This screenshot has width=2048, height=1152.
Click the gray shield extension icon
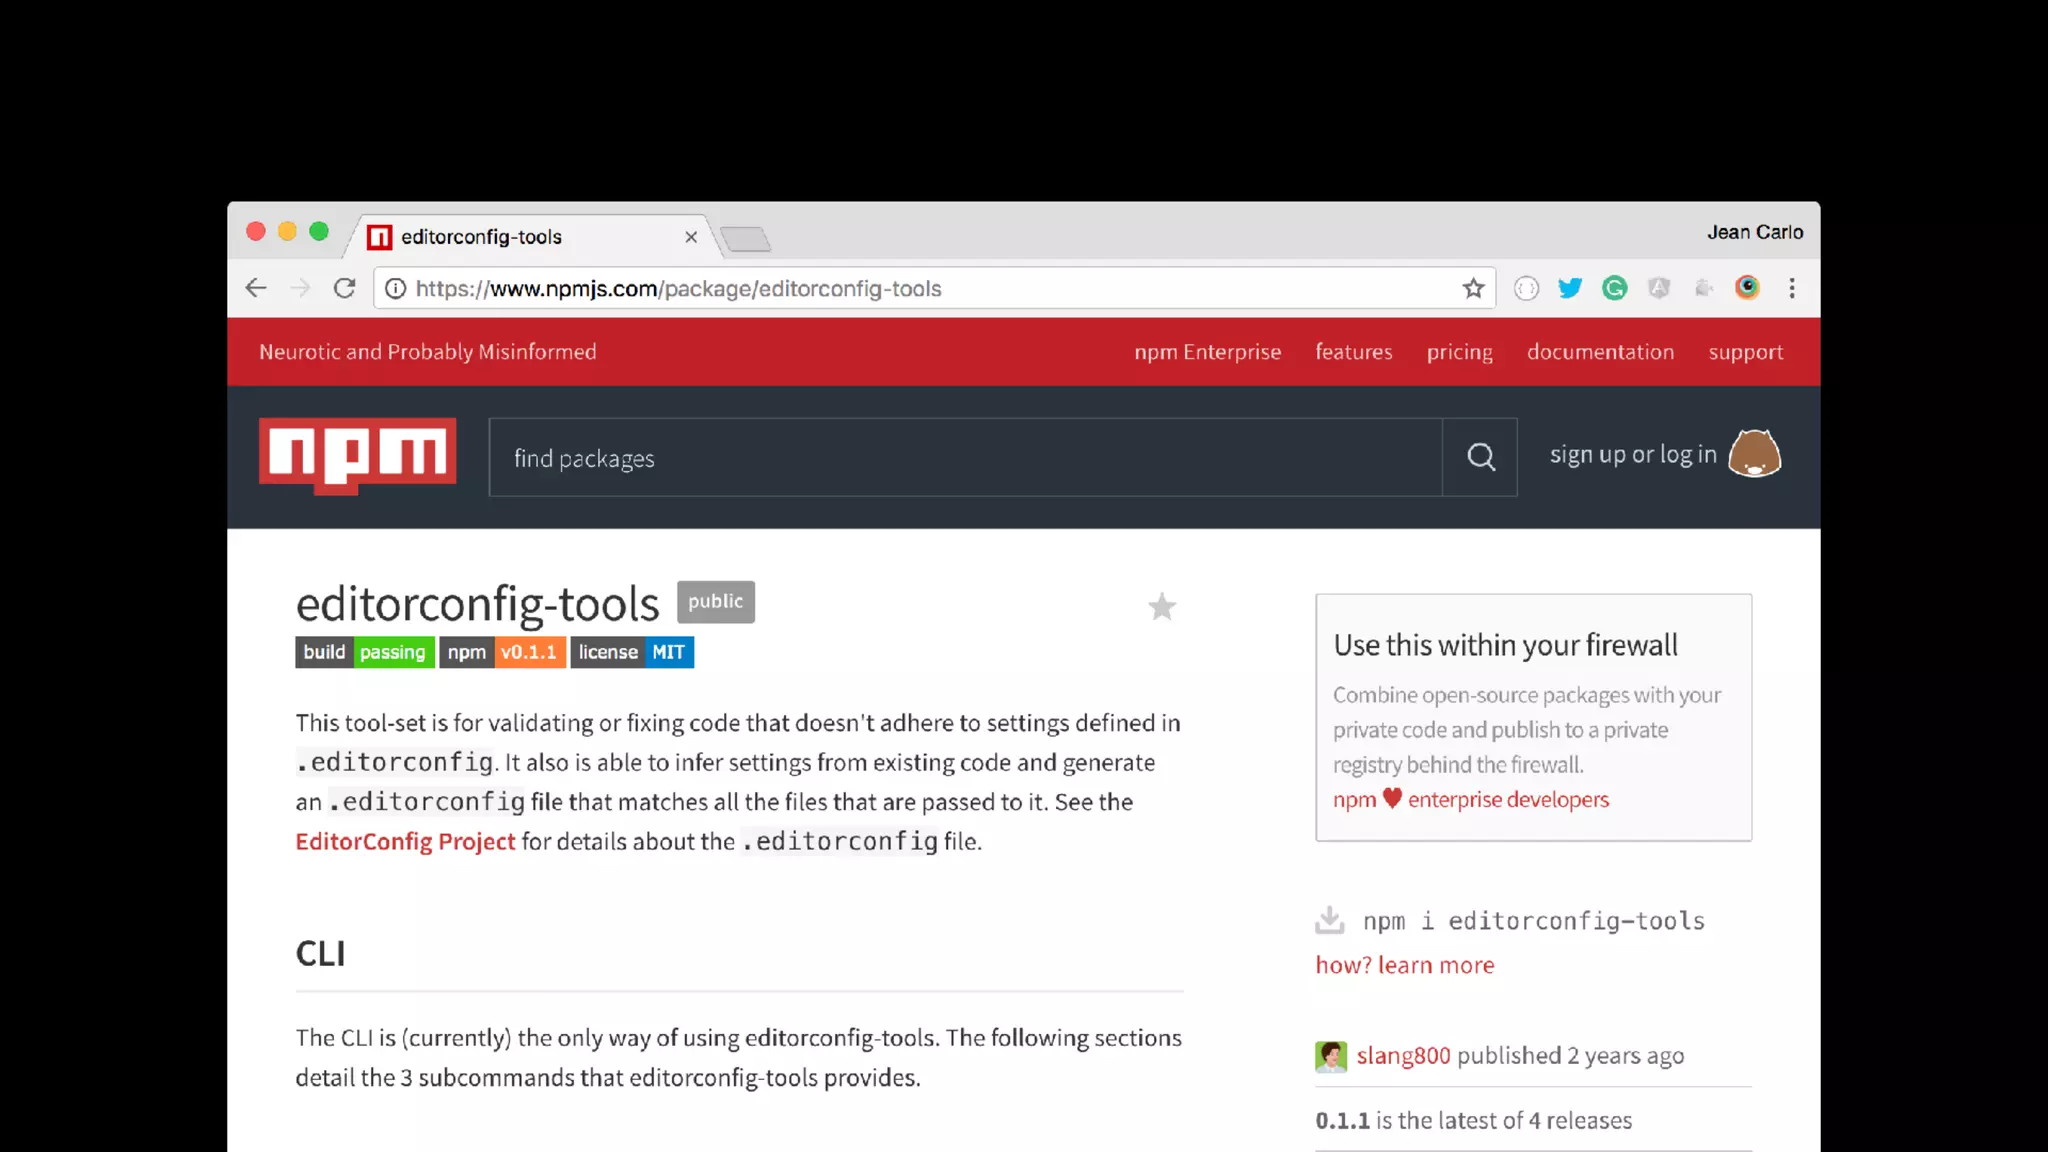click(x=1659, y=288)
